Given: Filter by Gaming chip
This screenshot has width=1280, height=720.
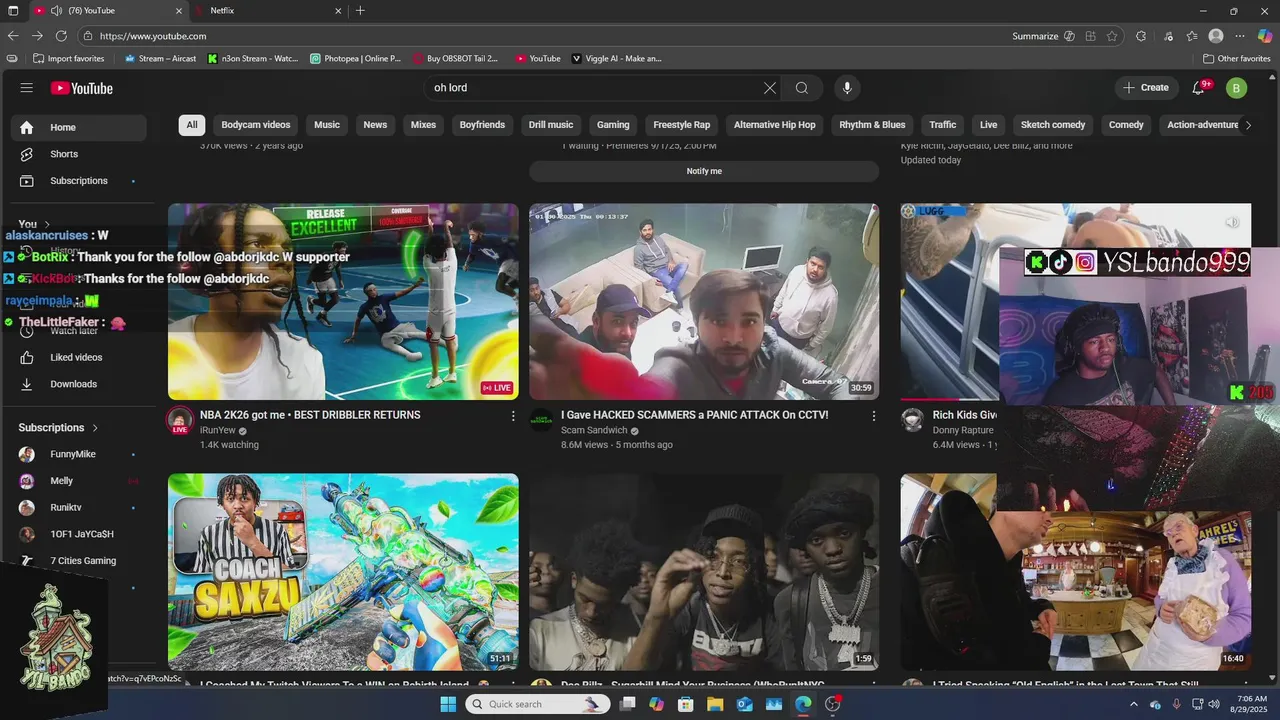Looking at the screenshot, I should (613, 125).
